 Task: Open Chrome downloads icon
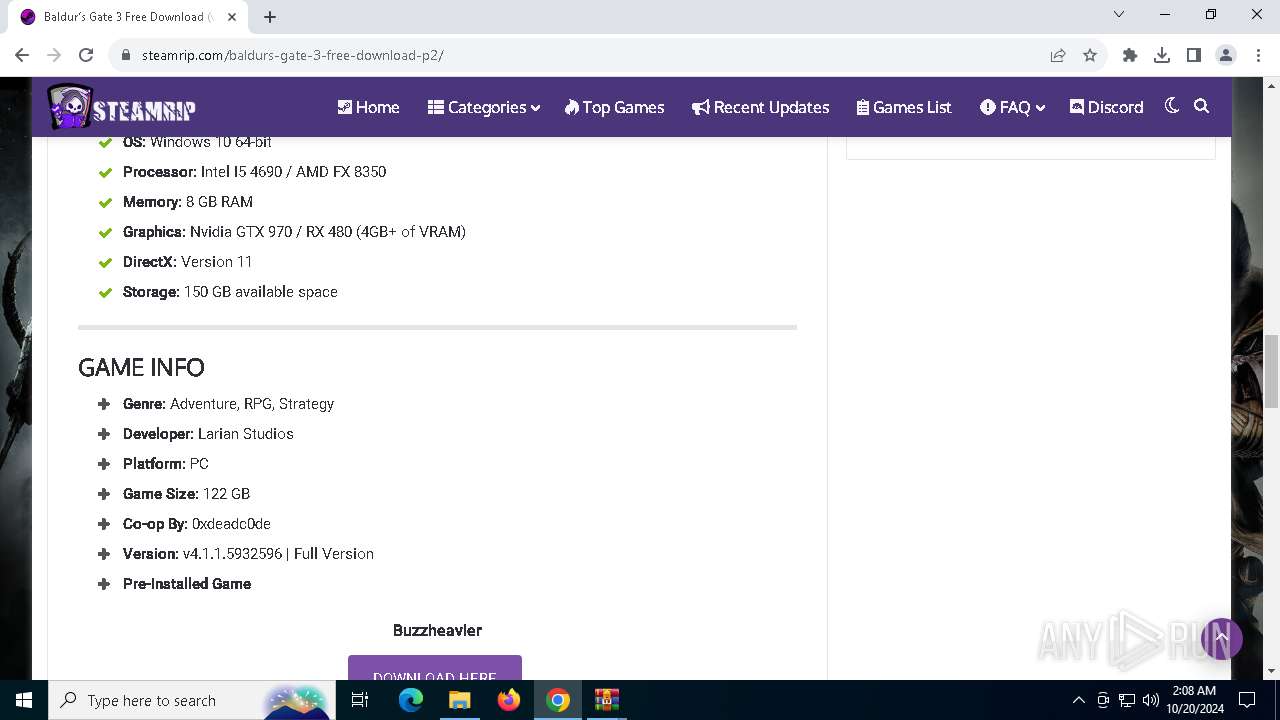1162,55
